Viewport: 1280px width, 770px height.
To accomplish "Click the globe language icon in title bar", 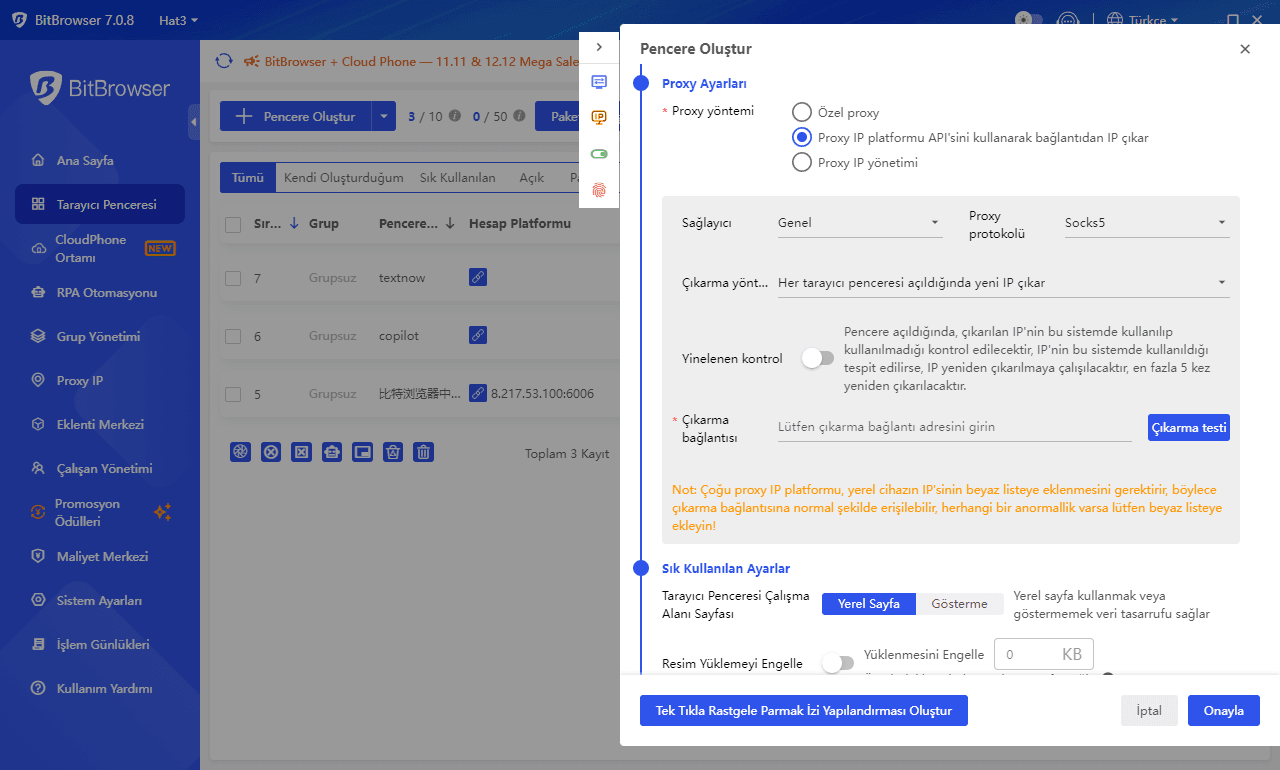I will pos(1115,20).
